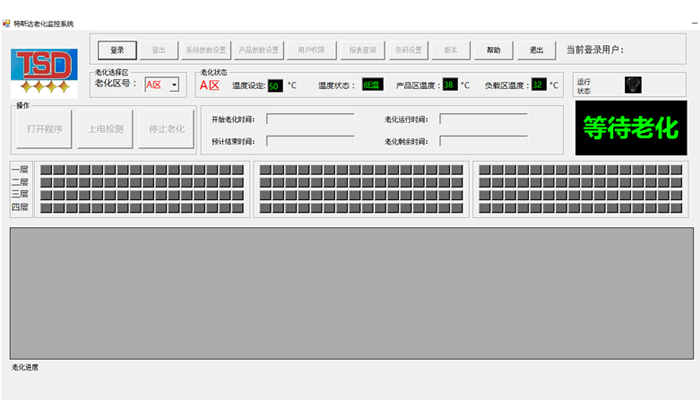Click the green 低温 temperature state indicator
The height and width of the screenshot is (400, 700).
[372, 85]
